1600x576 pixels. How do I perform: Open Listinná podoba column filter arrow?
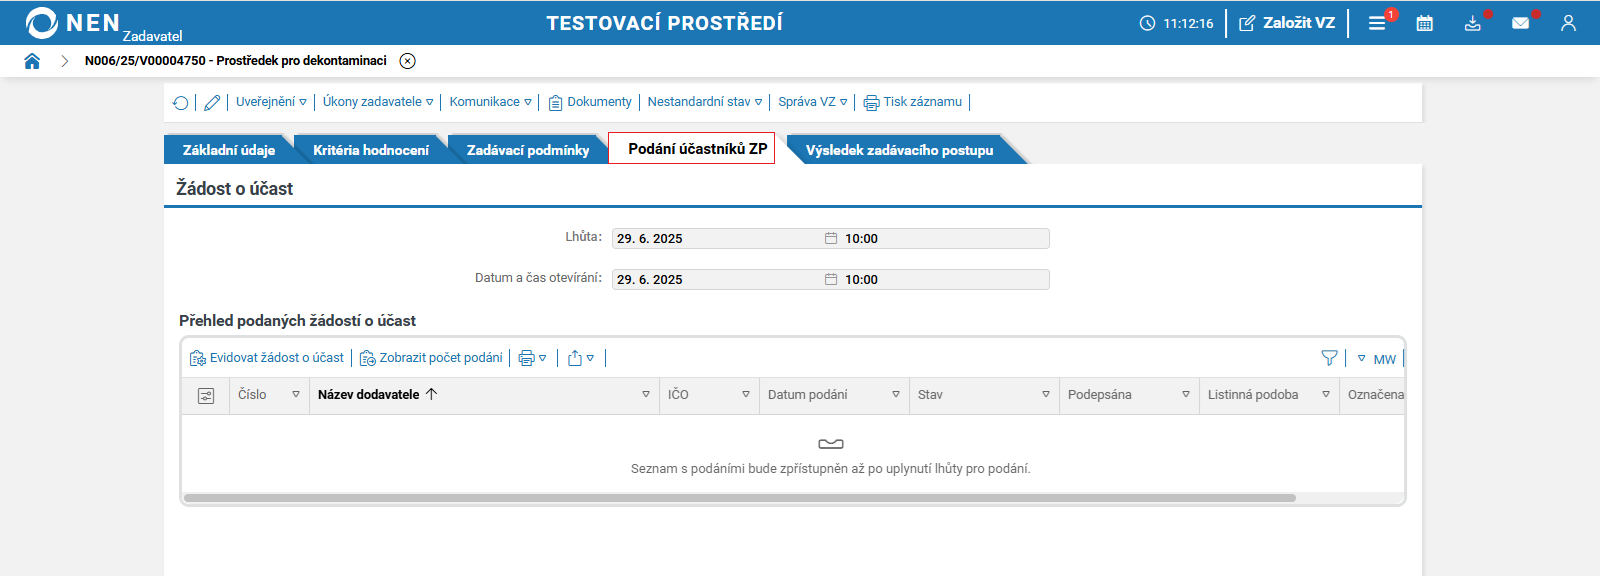pyautogui.click(x=1326, y=395)
